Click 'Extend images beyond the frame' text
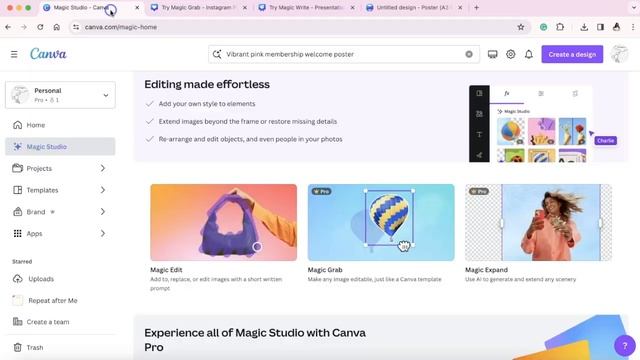This screenshot has height=360, width=640. [x=248, y=121]
